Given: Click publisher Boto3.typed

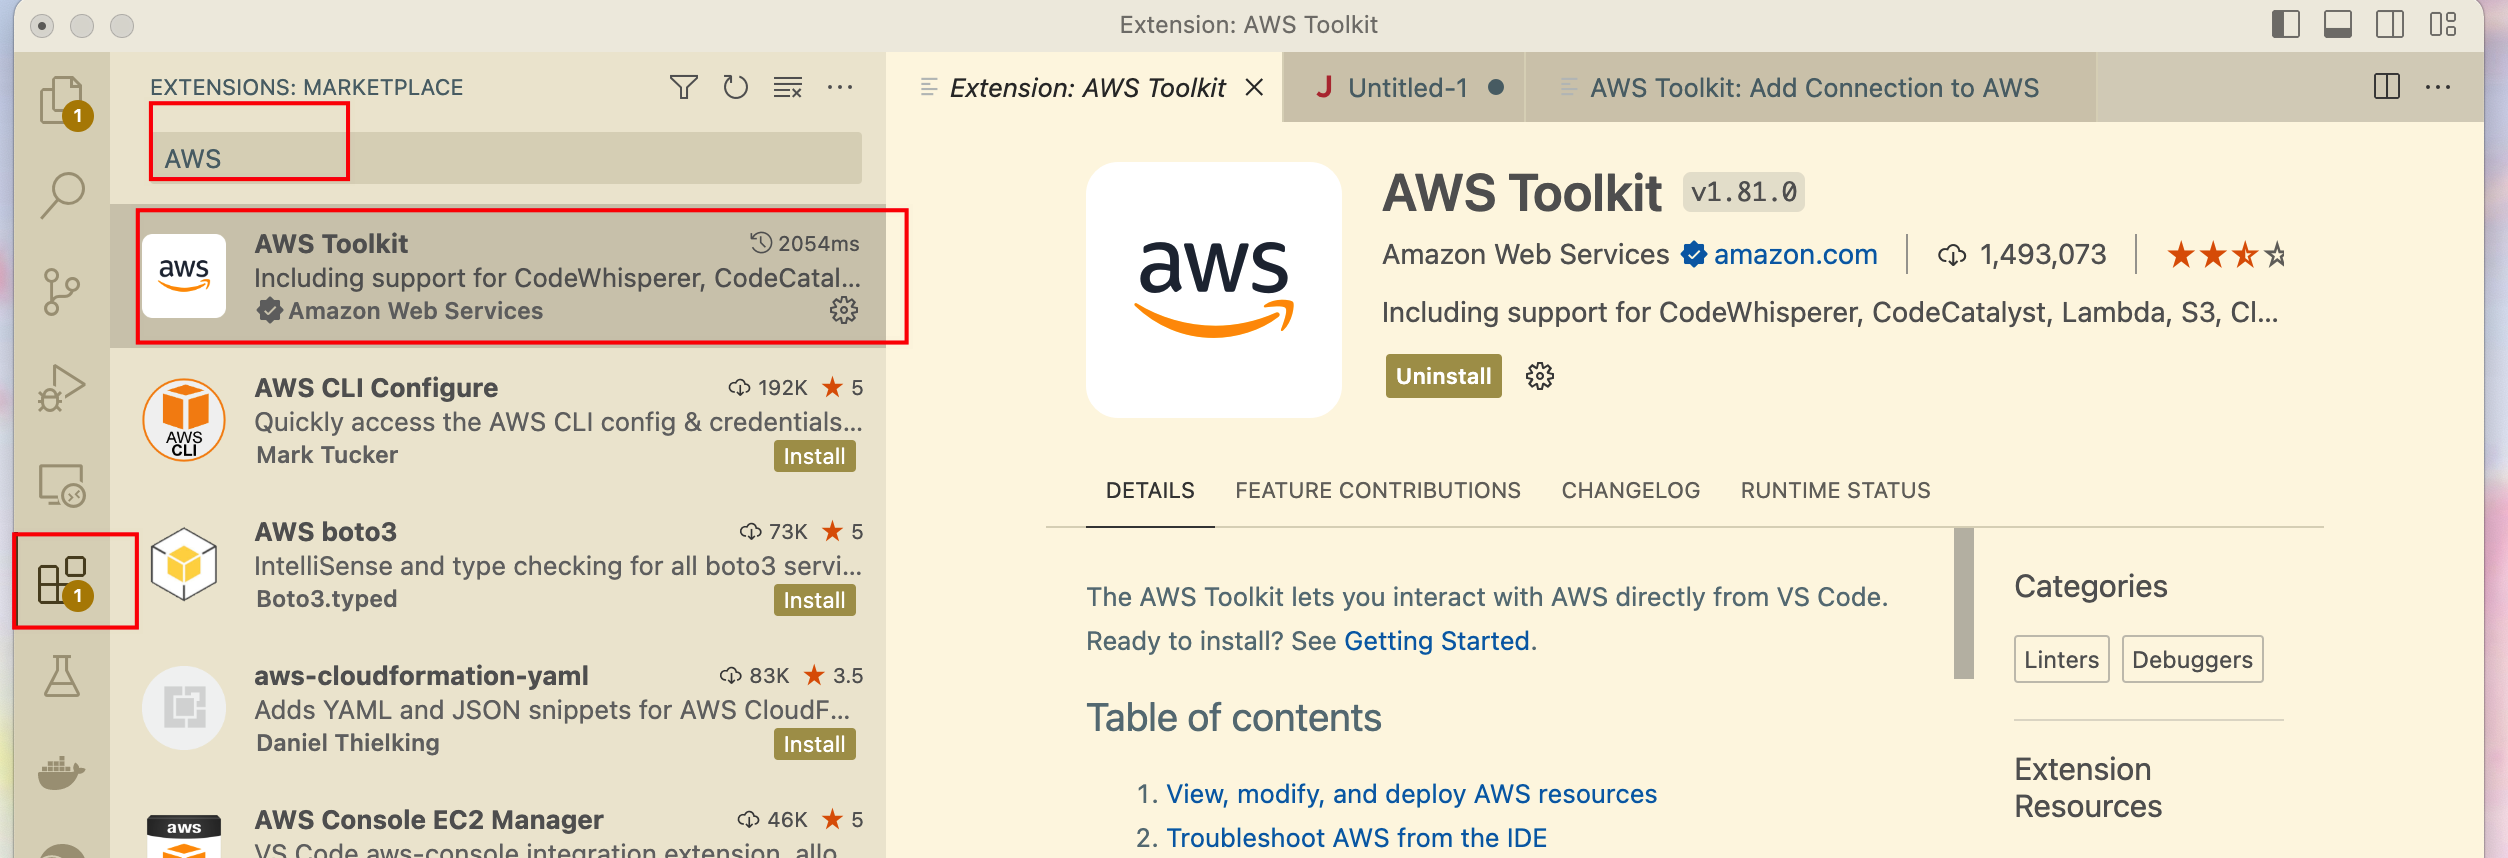Looking at the screenshot, I should pyautogui.click(x=326, y=599).
